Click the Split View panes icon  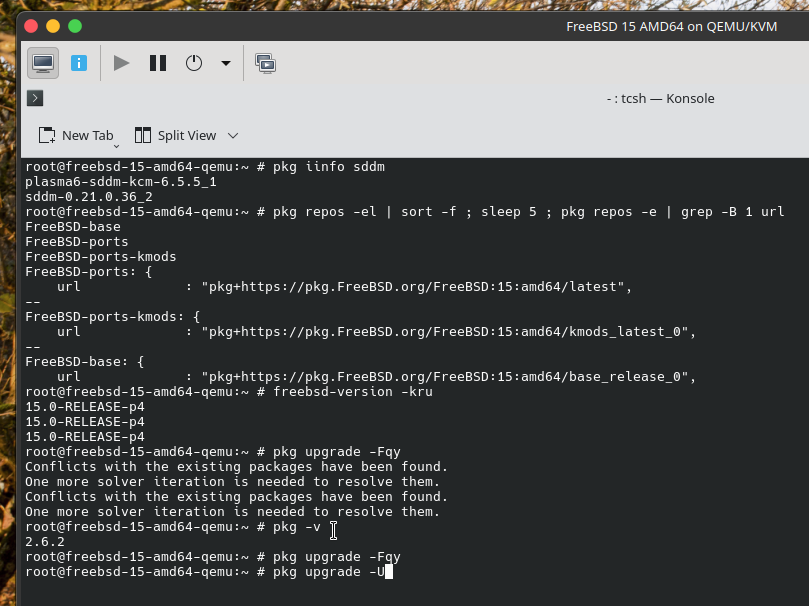click(x=143, y=135)
